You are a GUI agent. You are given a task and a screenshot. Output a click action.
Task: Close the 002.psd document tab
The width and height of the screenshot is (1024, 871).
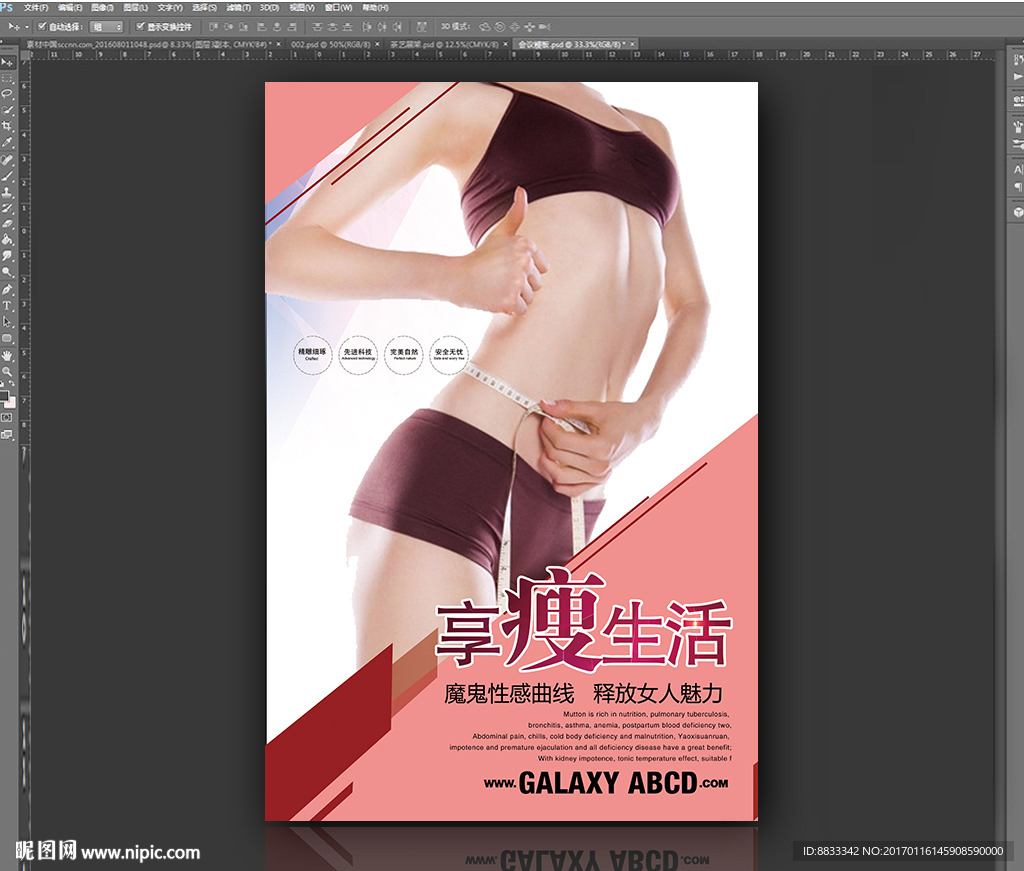pyautogui.click(x=377, y=44)
